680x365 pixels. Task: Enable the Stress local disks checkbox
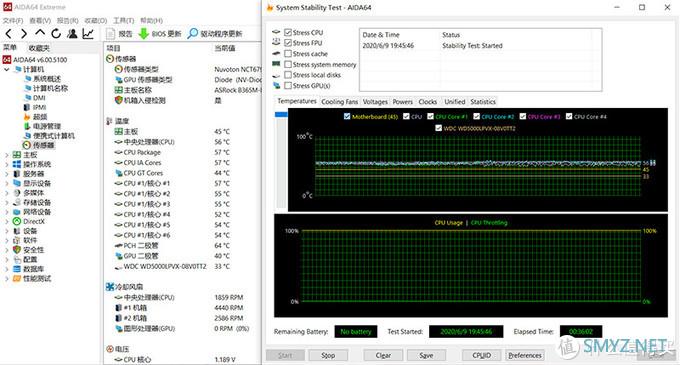click(288, 75)
